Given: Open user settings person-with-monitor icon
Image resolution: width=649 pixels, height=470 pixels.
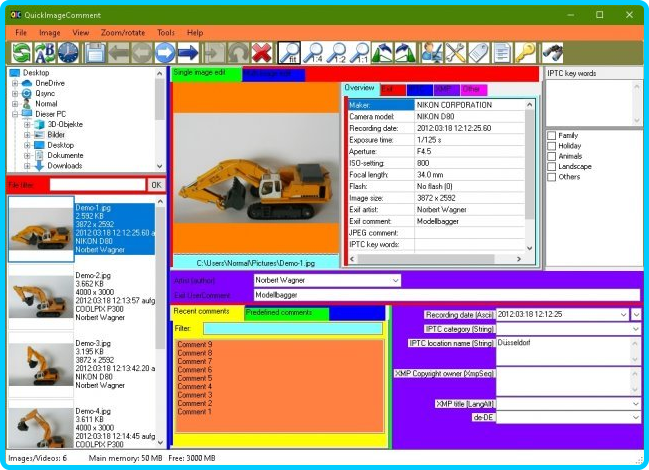Looking at the screenshot, I should pos(432,53).
